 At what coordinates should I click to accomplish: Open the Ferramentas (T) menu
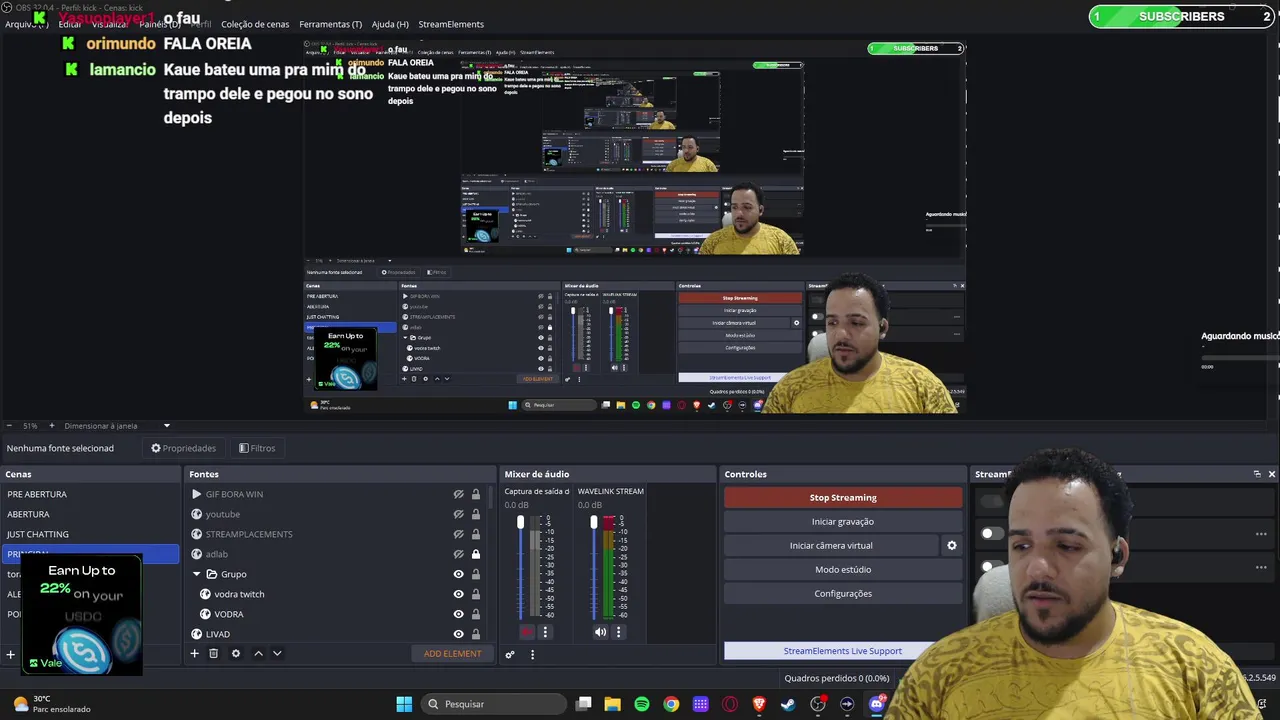pos(331,24)
